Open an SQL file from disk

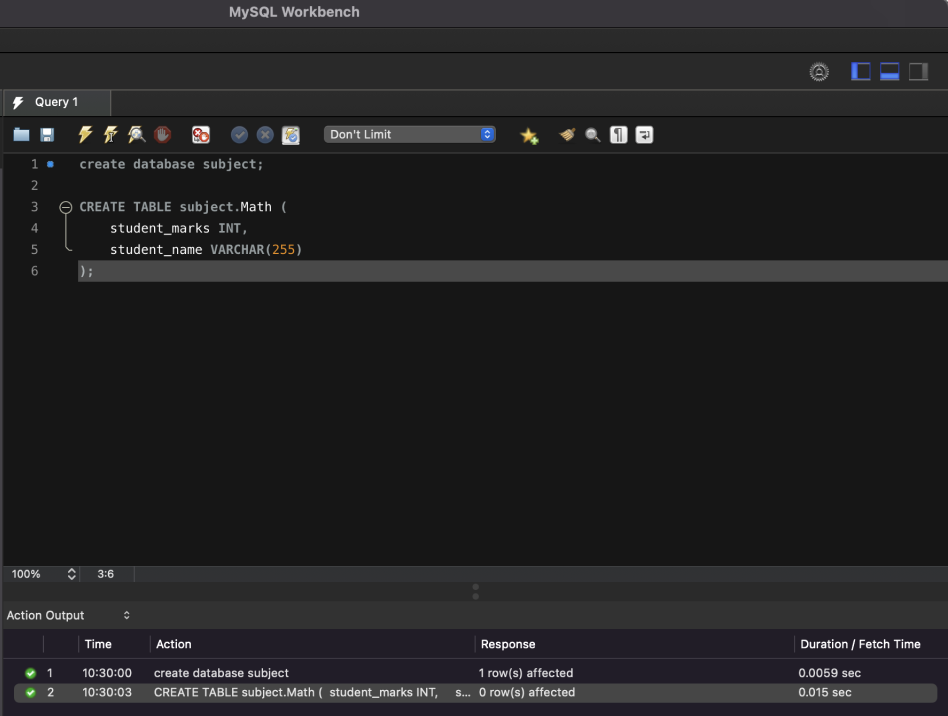click(x=20, y=134)
